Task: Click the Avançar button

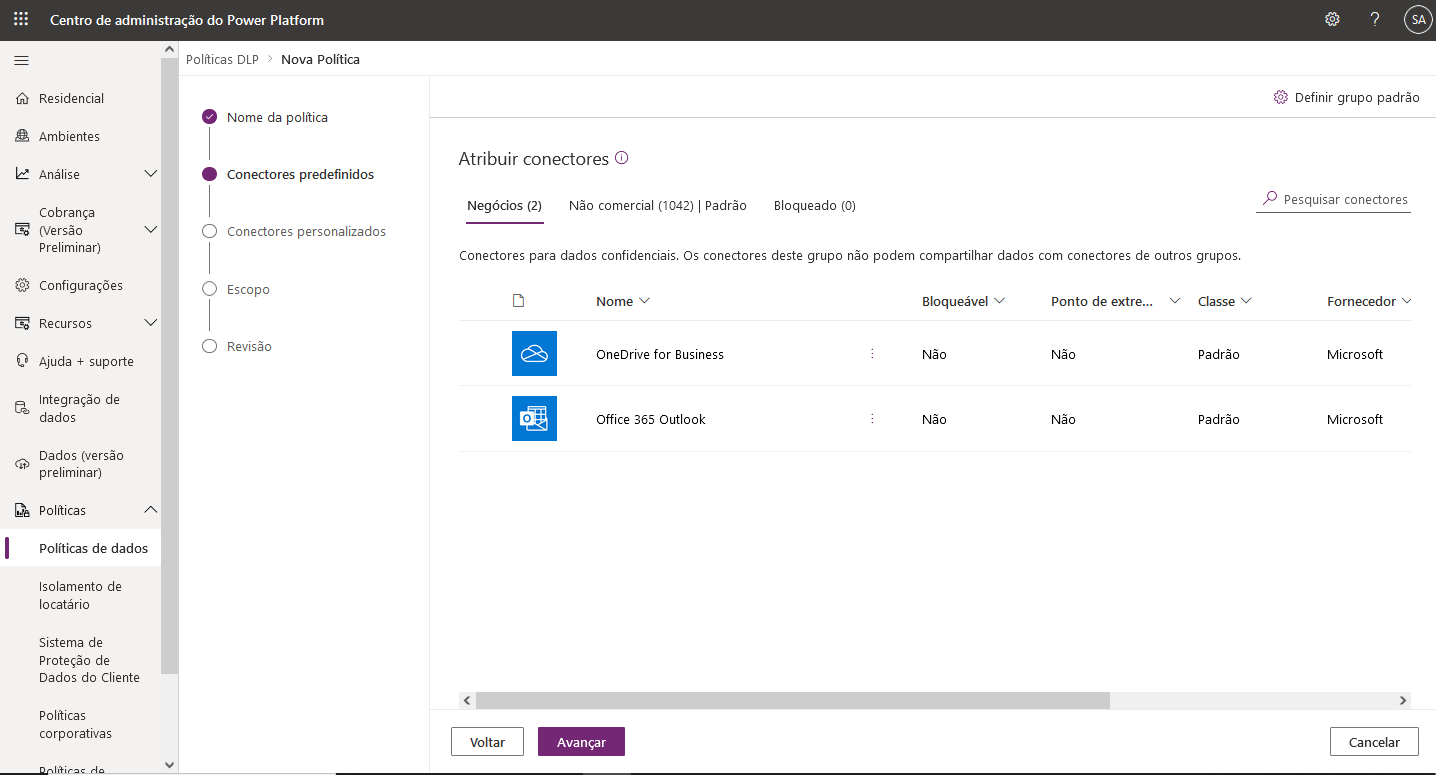Action: click(581, 742)
